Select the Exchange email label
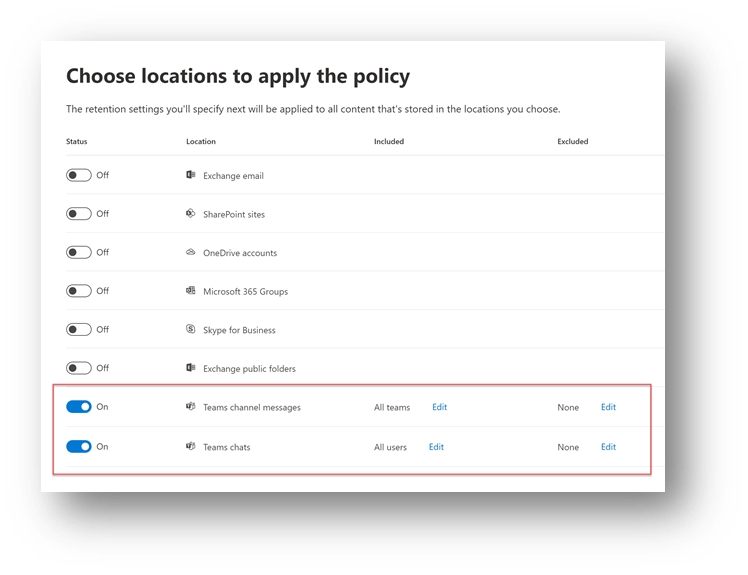Viewport: 748px width, 575px height. point(233,176)
